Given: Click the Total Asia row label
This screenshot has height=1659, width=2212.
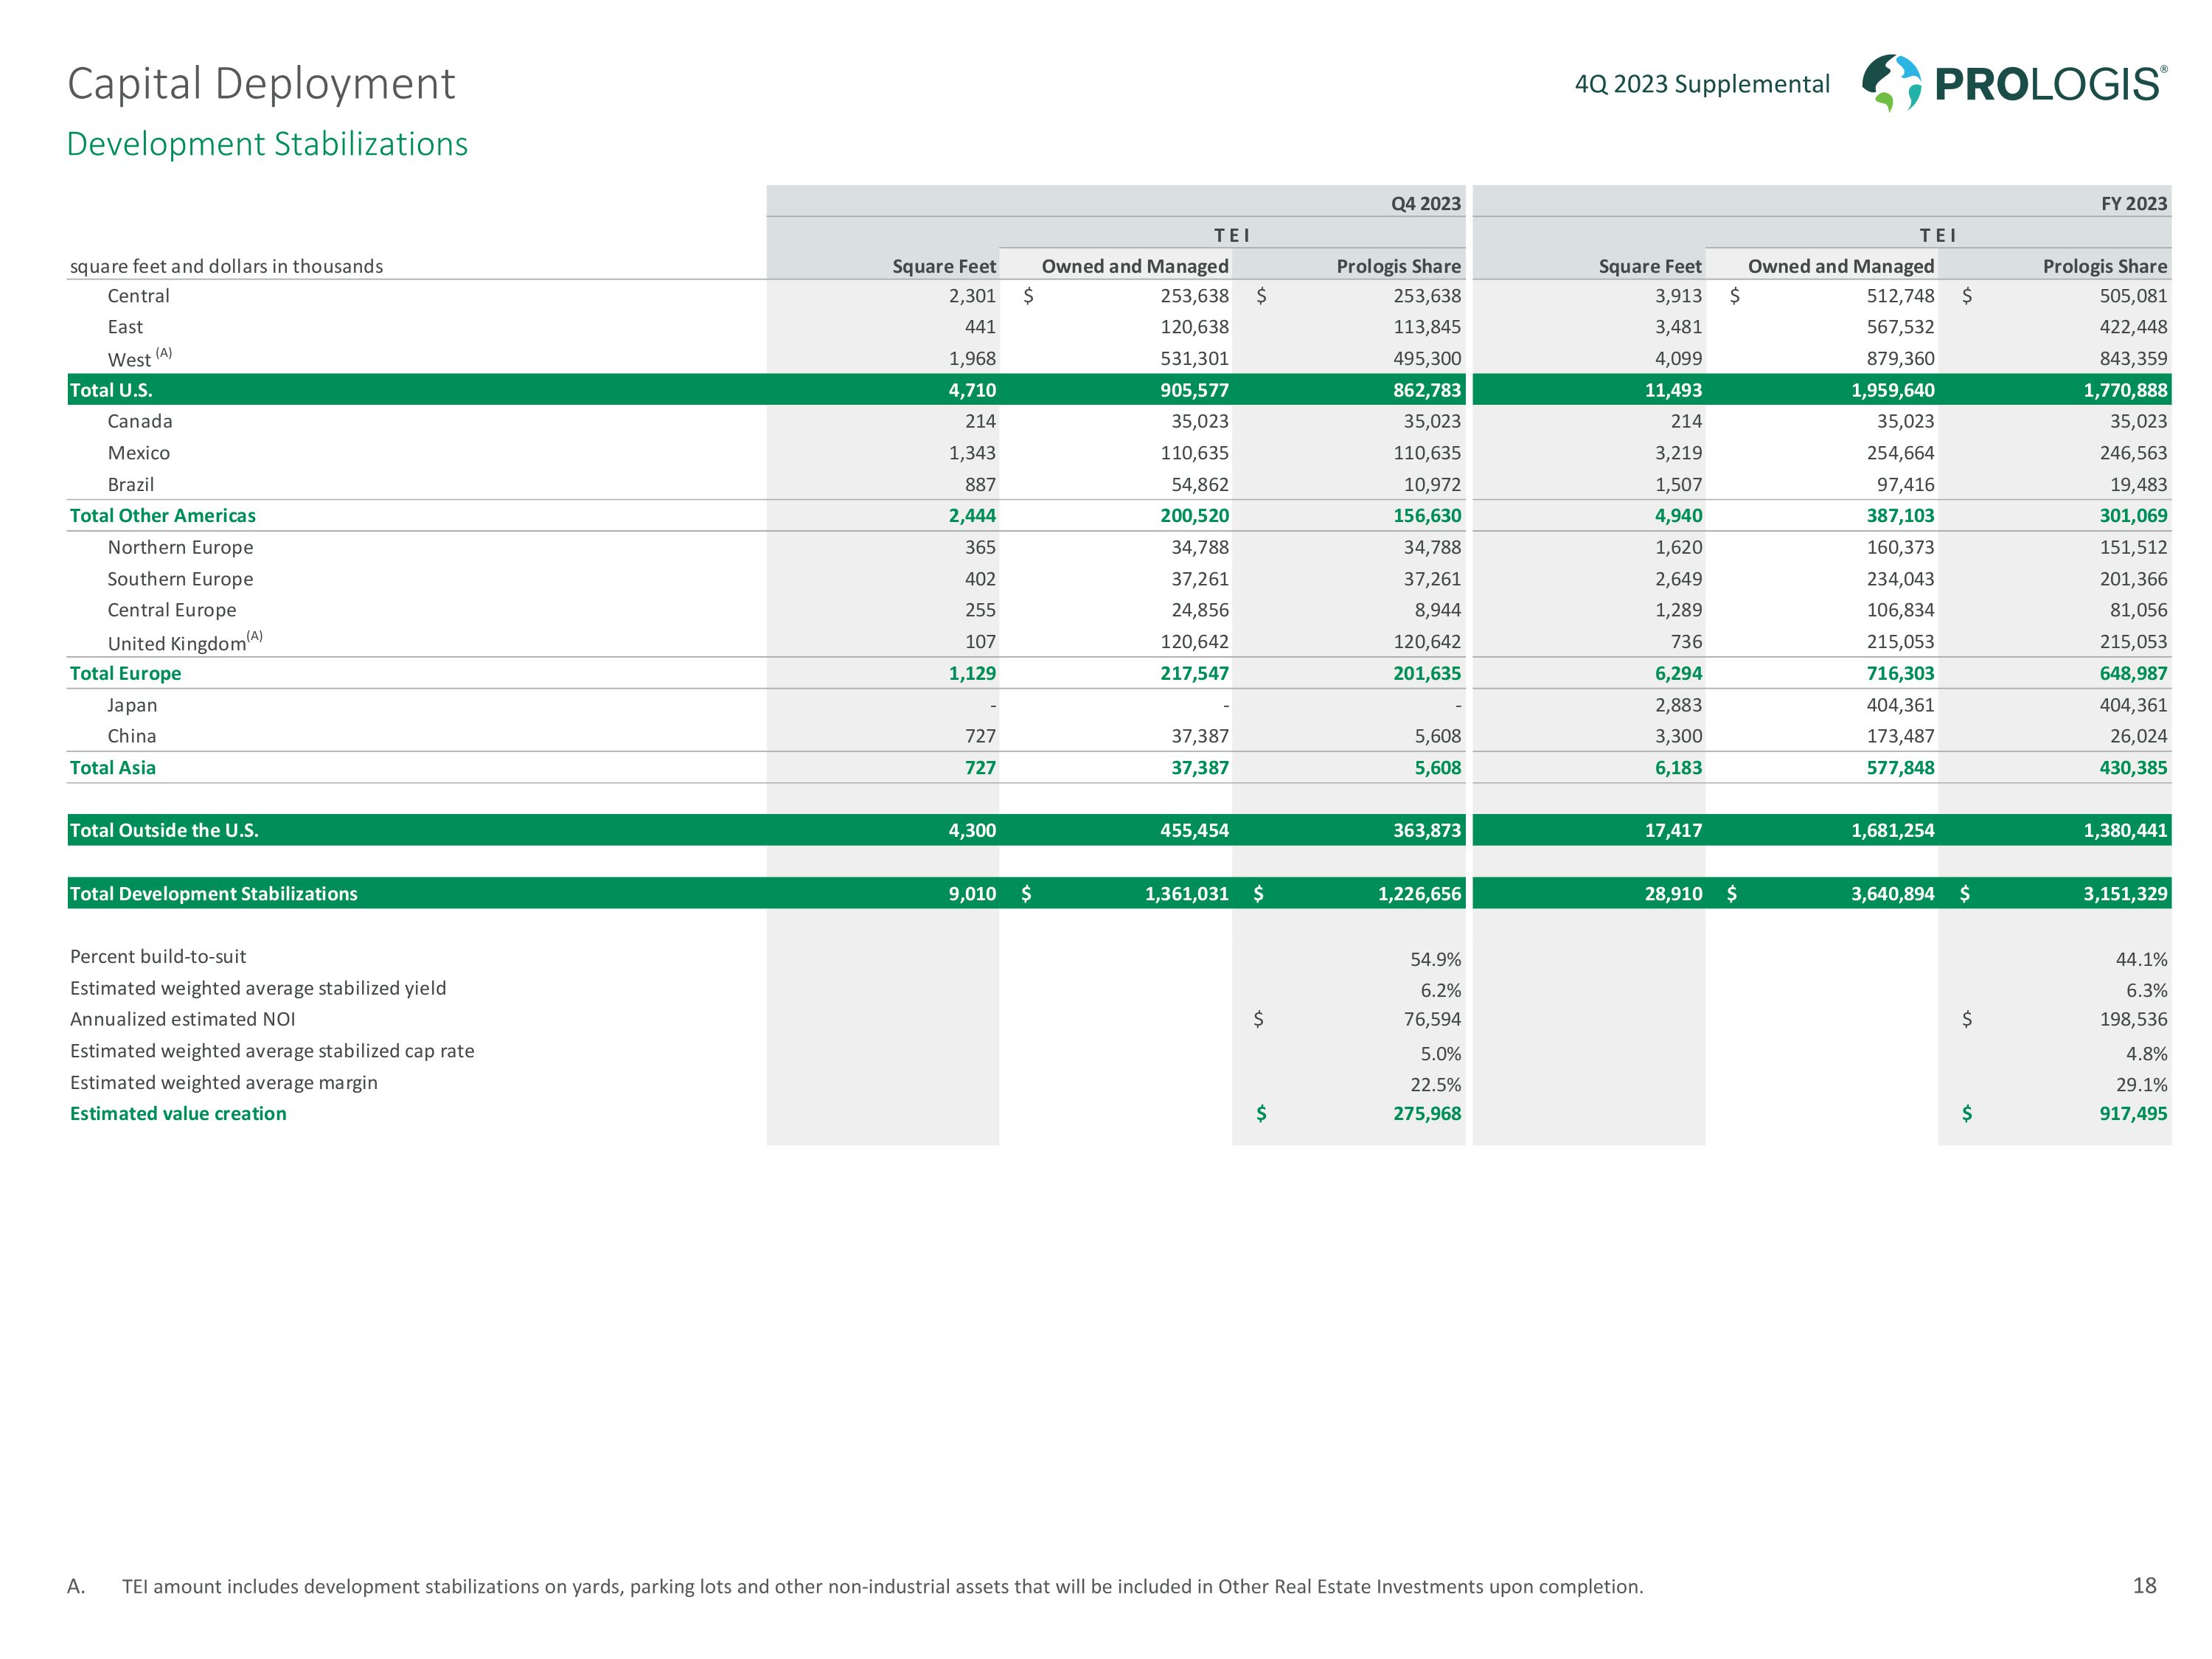Looking at the screenshot, I should [x=113, y=768].
